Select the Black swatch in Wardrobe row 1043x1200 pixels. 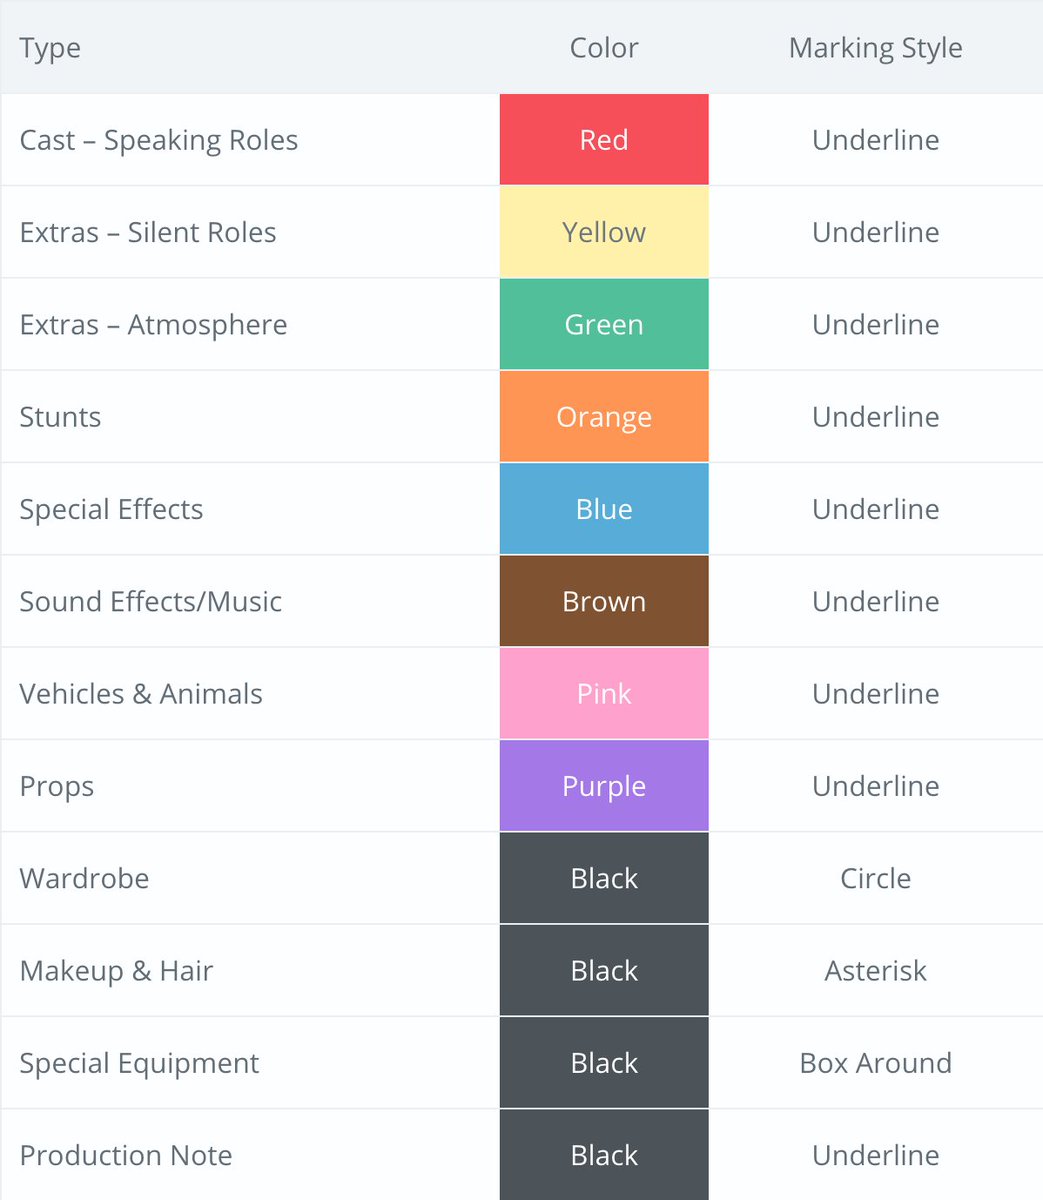[604, 878]
